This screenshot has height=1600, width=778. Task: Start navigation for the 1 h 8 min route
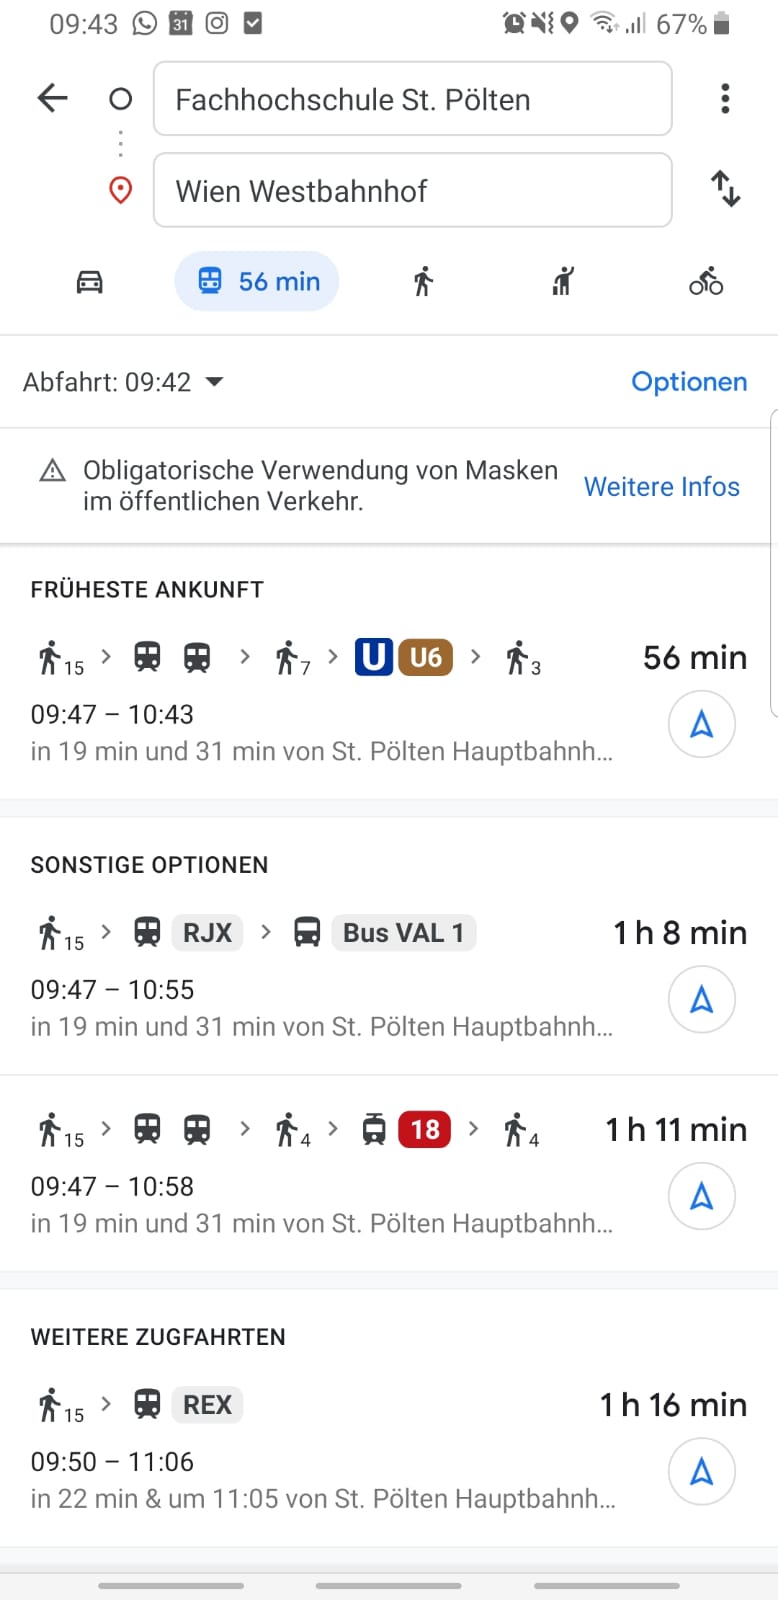click(x=702, y=999)
